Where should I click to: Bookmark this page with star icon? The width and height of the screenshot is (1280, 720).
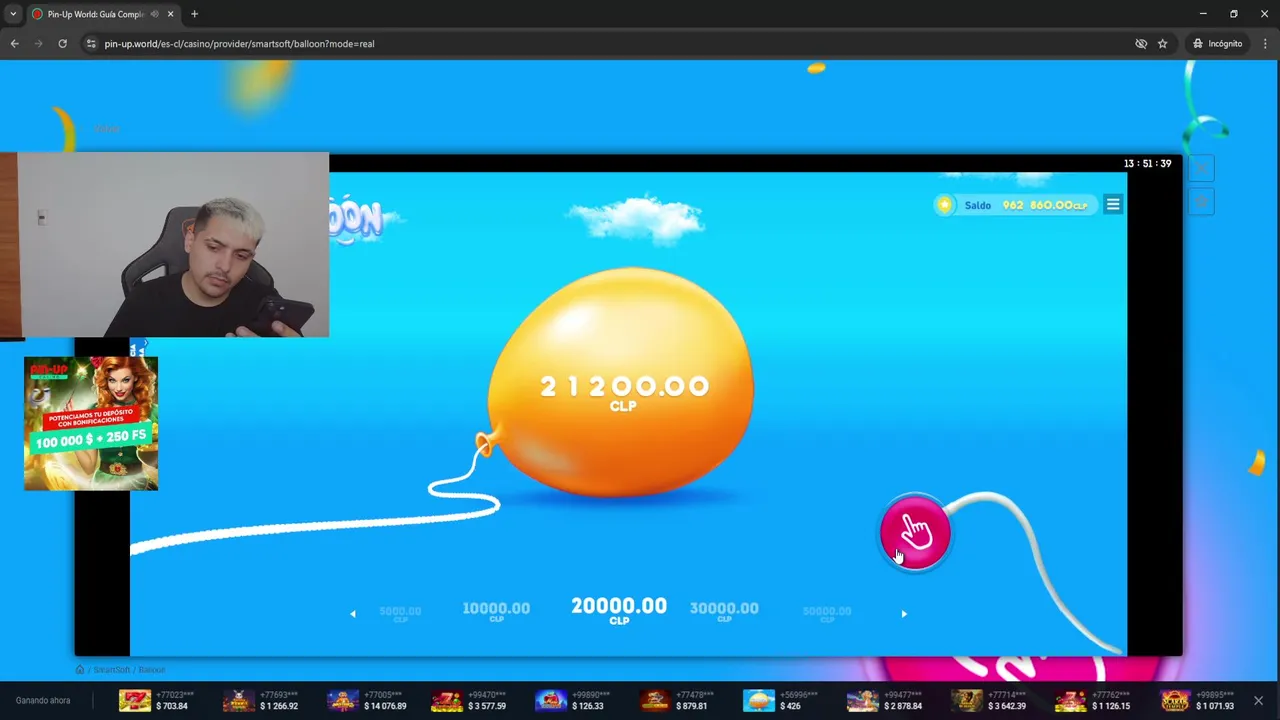tap(1162, 44)
